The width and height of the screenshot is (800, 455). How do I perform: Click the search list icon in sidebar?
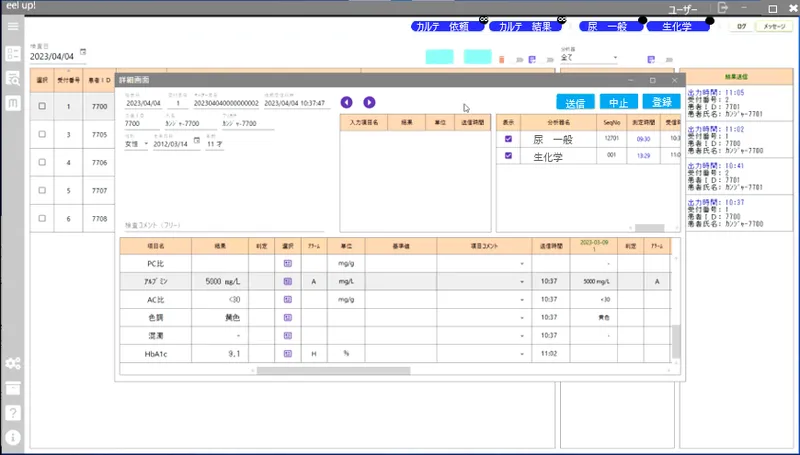13,78
